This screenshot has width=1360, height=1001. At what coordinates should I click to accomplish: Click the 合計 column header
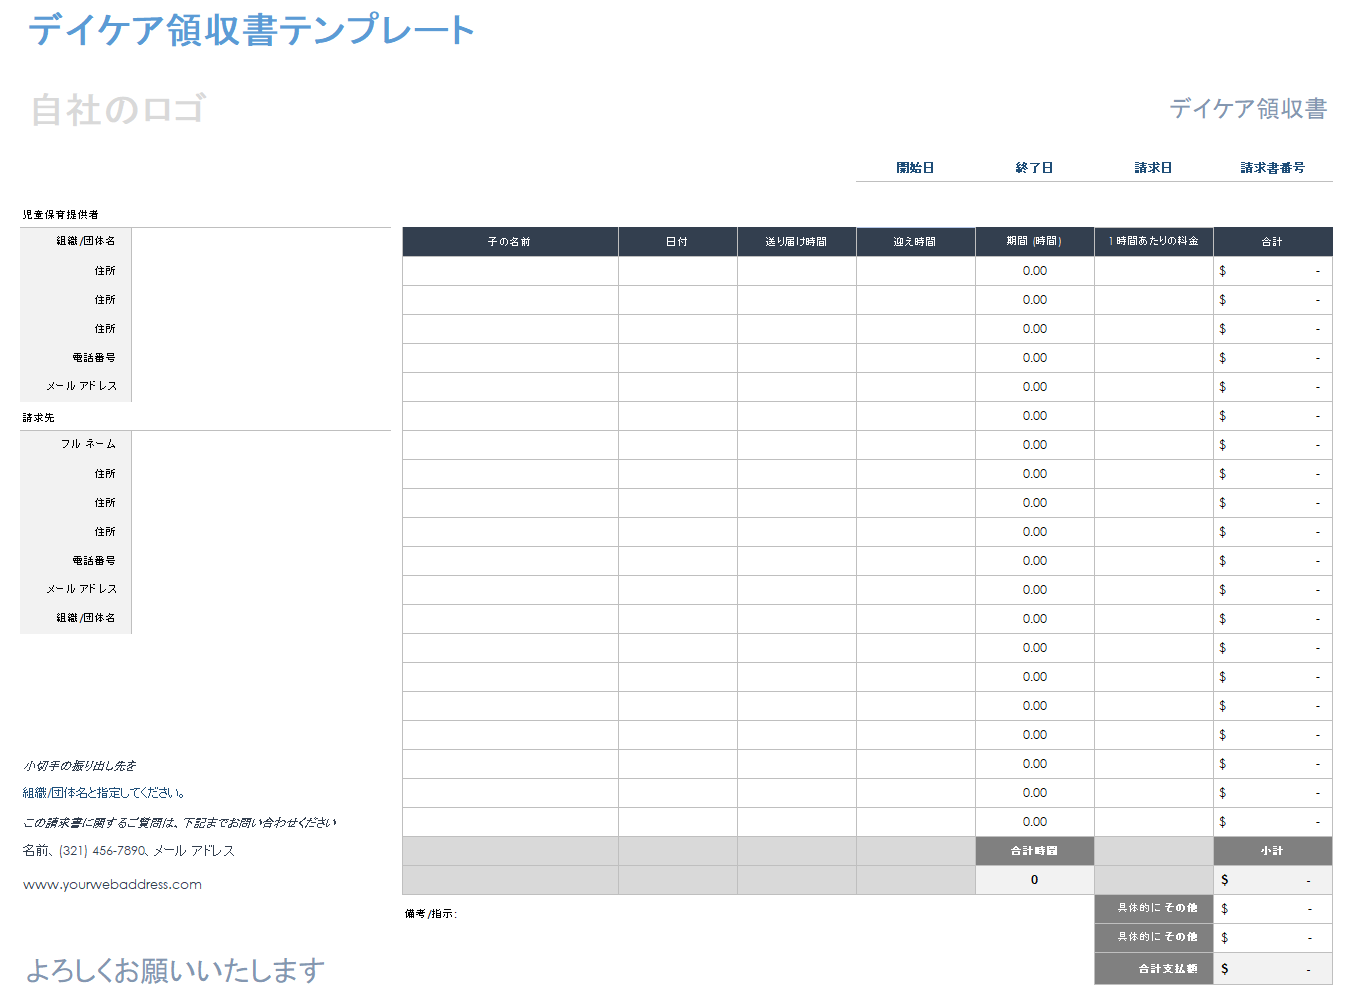coord(1273,242)
